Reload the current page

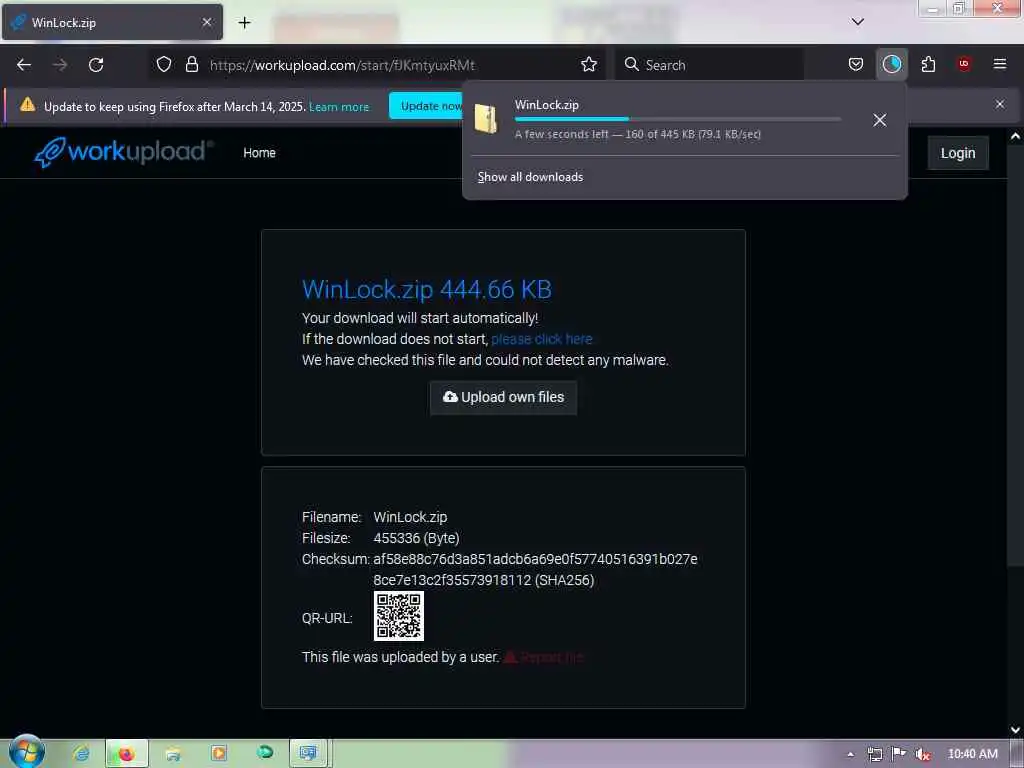point(96,65)
